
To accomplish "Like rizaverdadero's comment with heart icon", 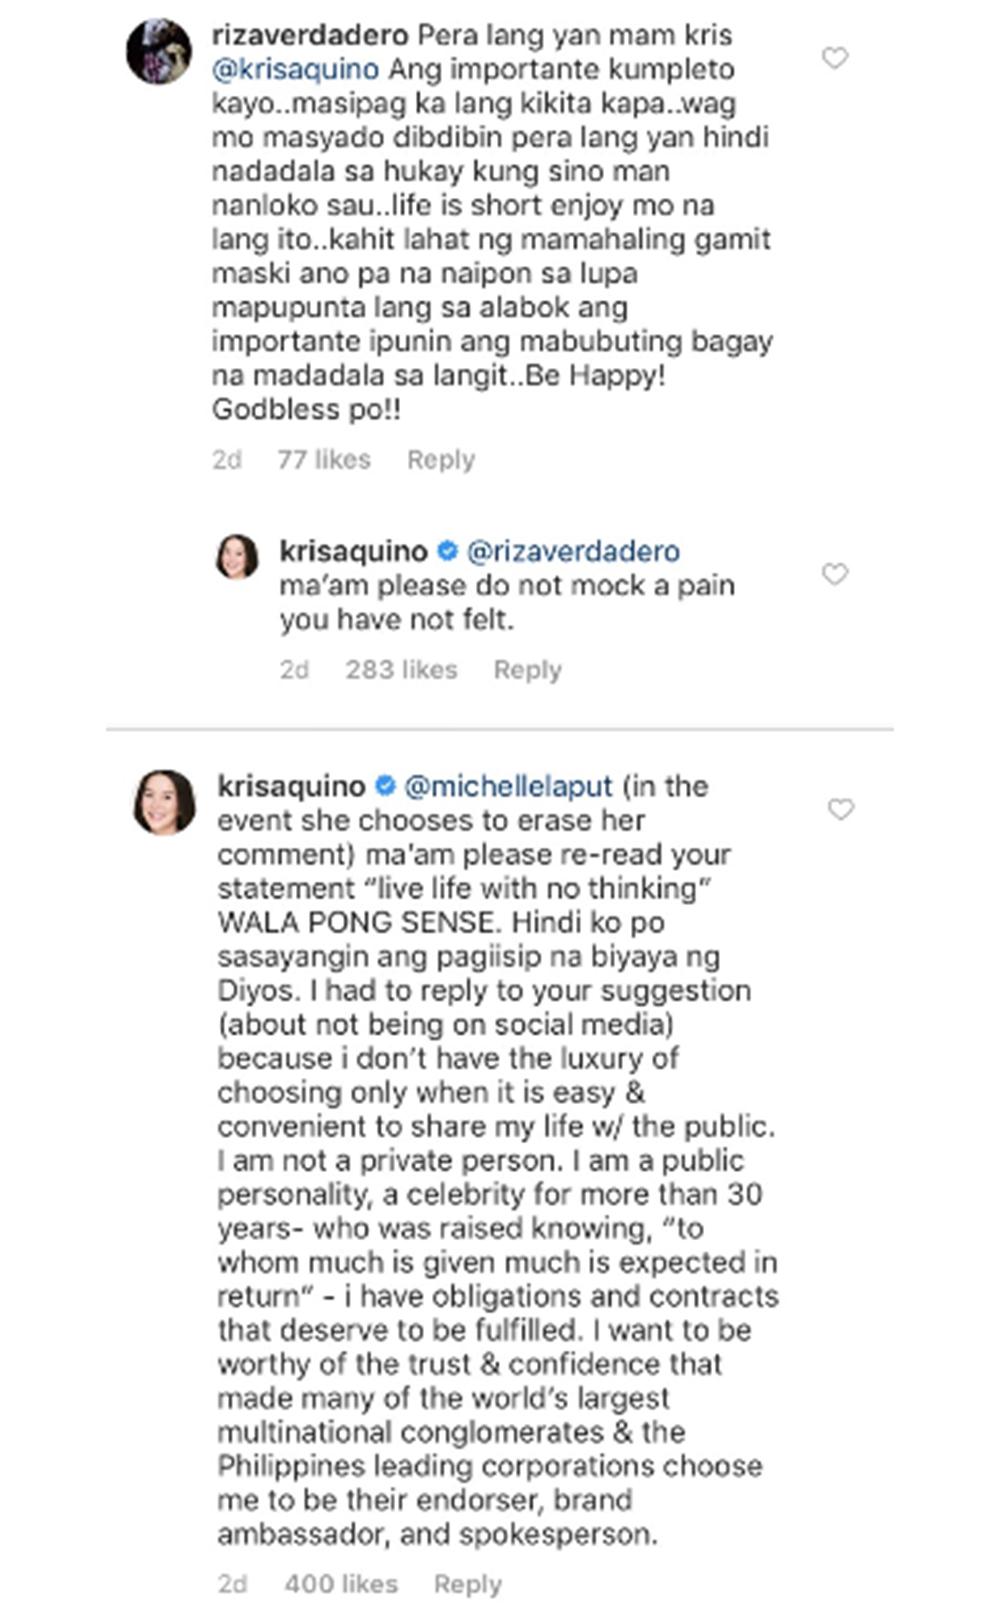I will [835, 58].
